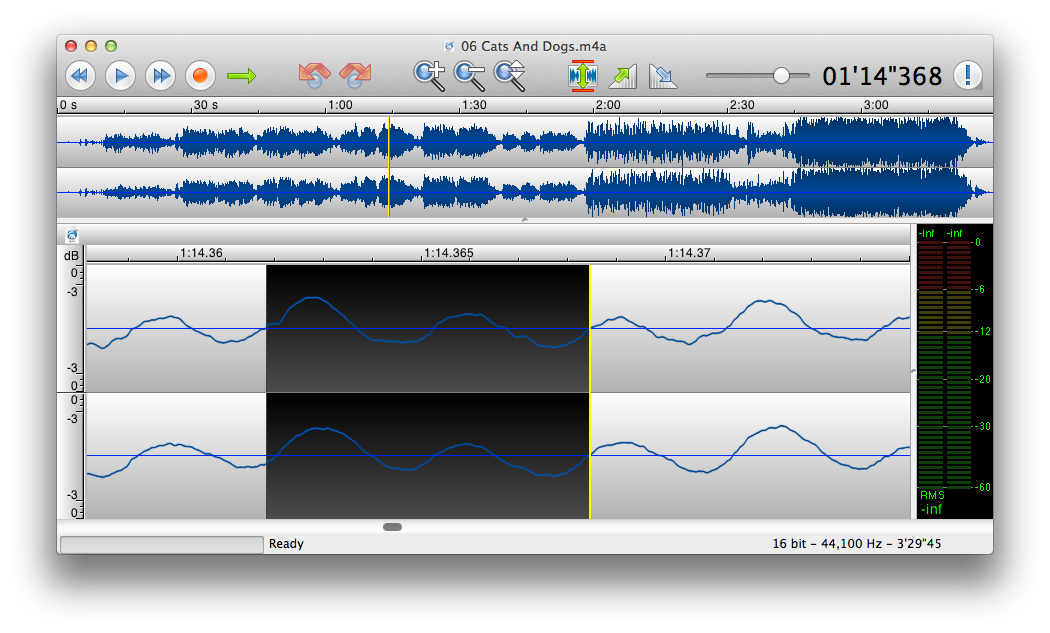The image size is (1050, 633).
Task: Zoom in with the plus magnifier
Action: [x=429, y=76]
